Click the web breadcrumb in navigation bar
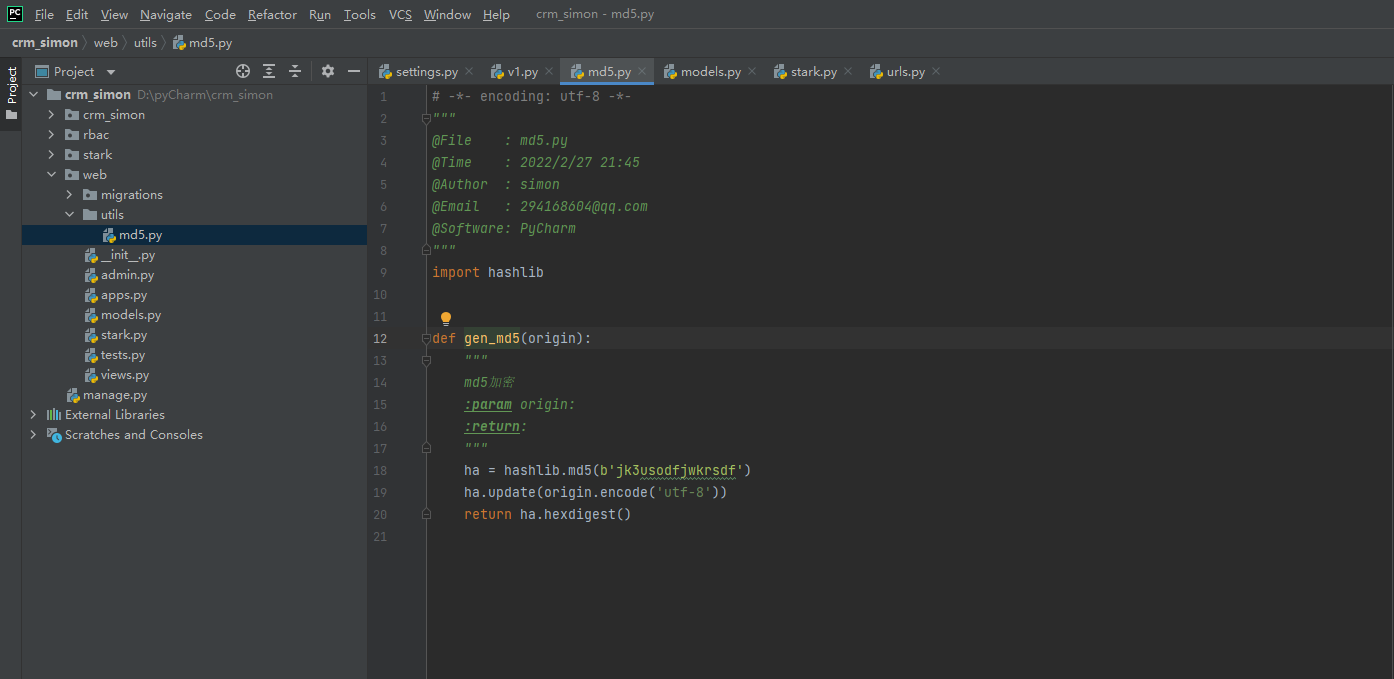This screenshot has height=679, width=1394. pyautogui.click(x=105, y=43)
